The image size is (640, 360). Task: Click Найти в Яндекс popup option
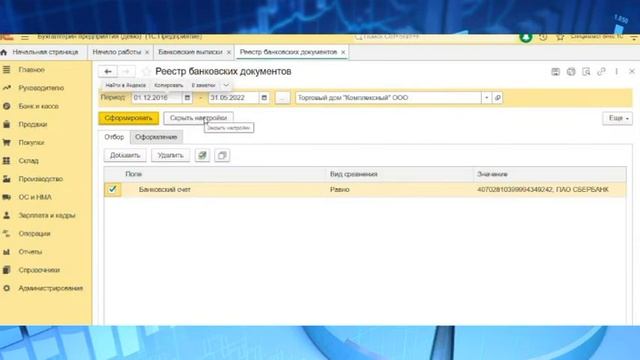pos(125,85)
